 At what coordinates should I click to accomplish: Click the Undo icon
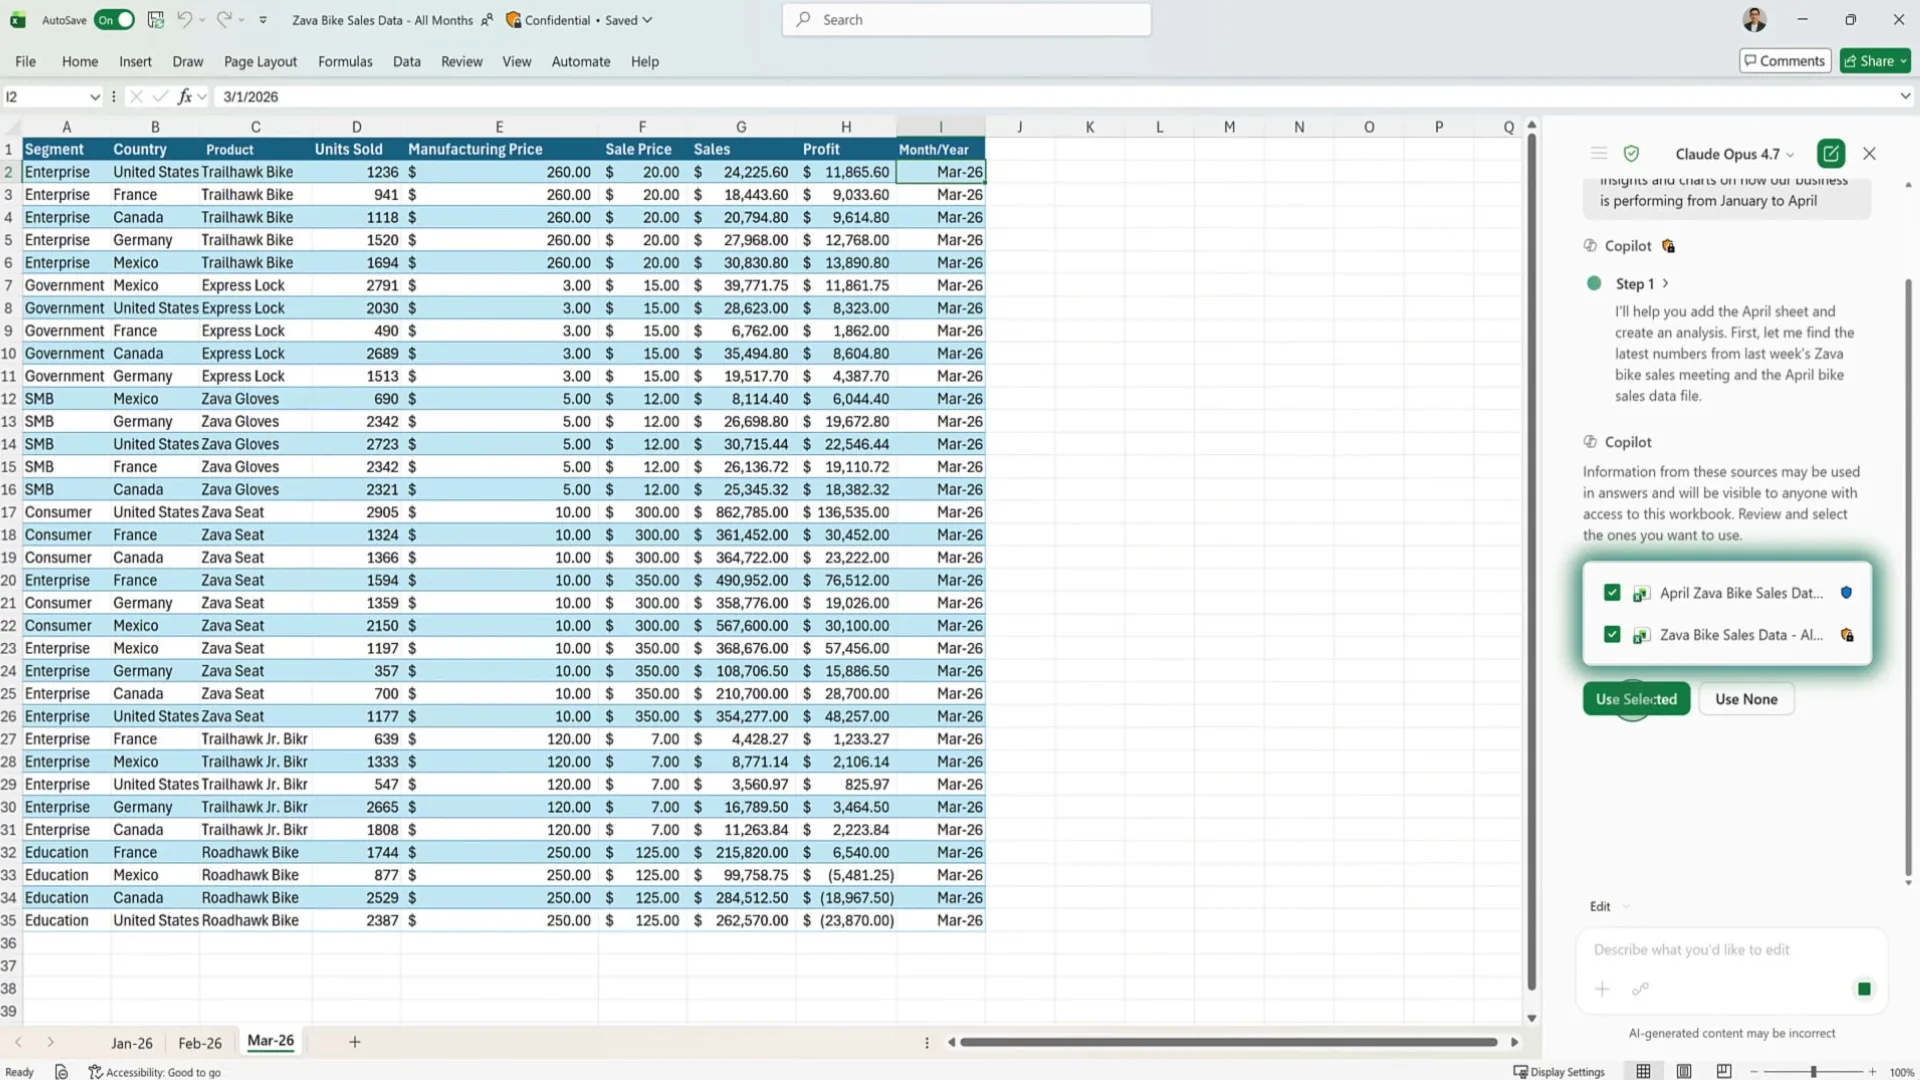(x=185, y=19)
